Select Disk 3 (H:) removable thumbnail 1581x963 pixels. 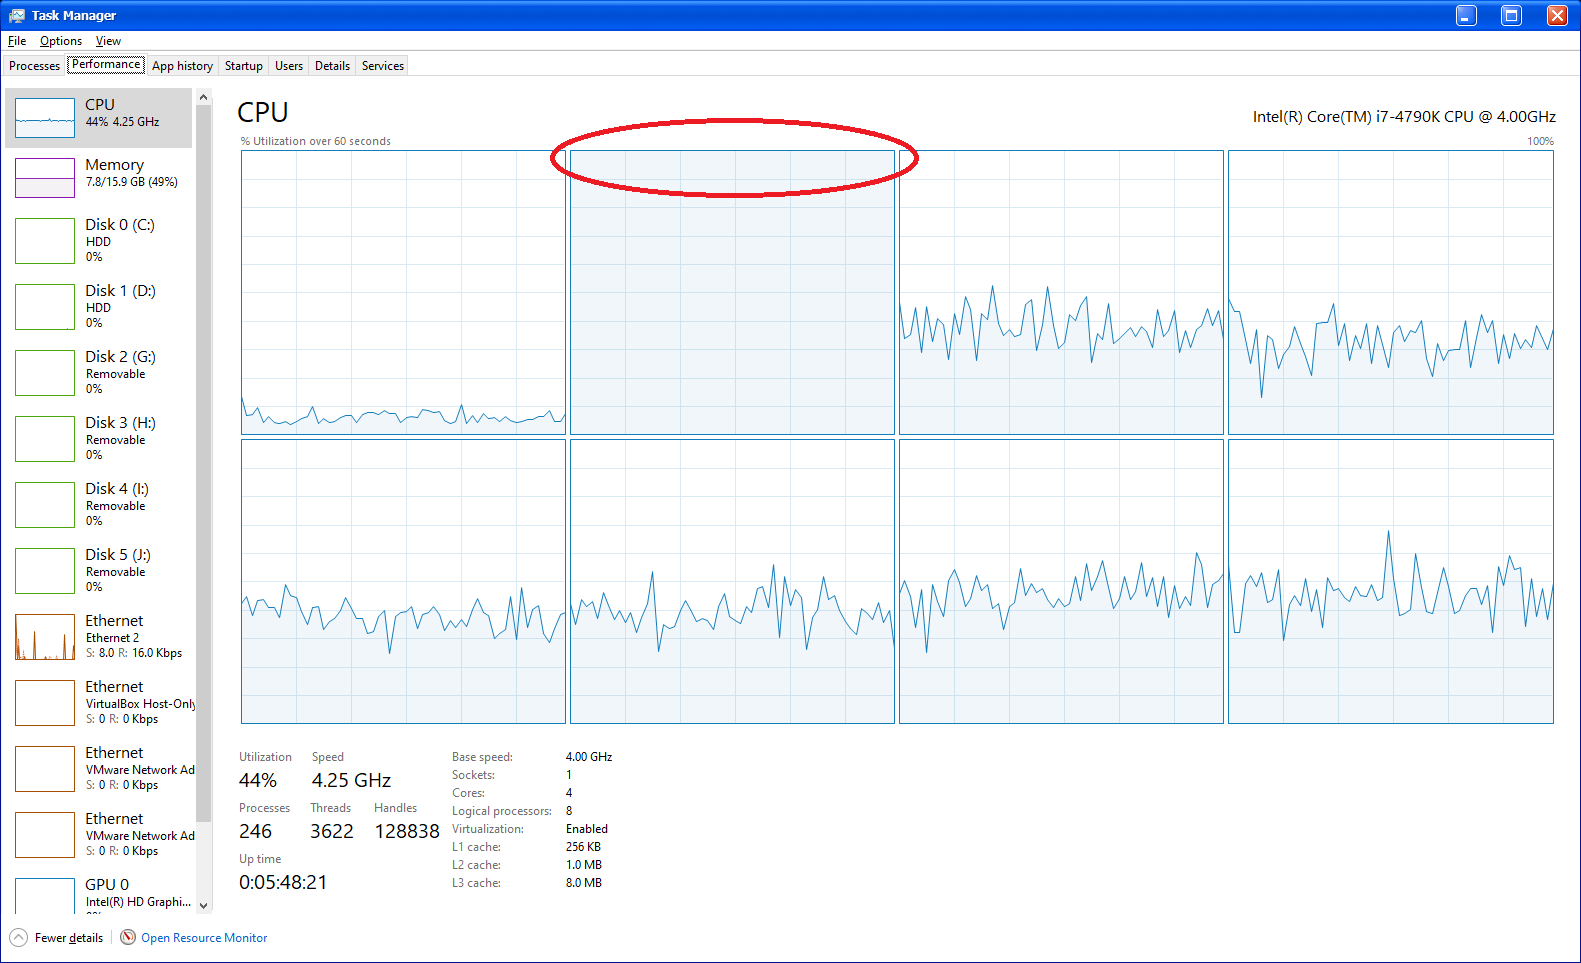[x=45, y=439]
